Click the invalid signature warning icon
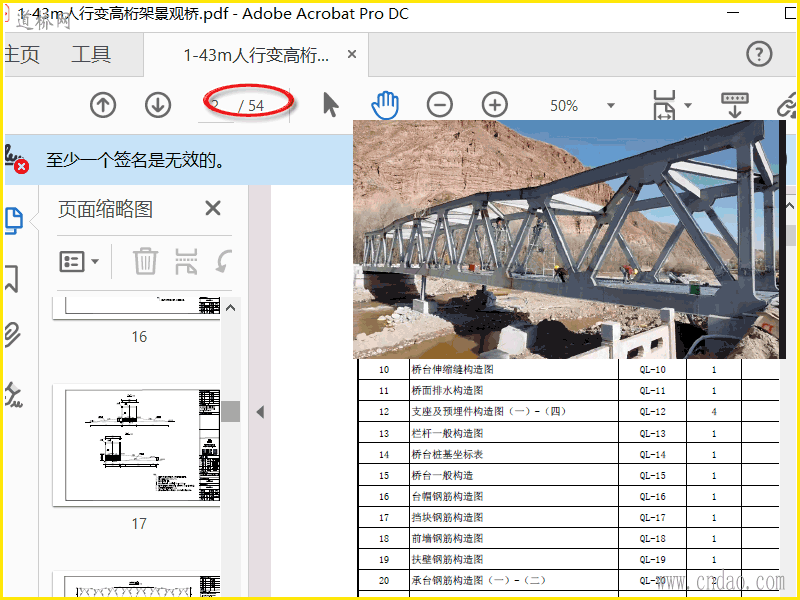Image resolution: width=800 pixels, height=600 pixels. 16,159
